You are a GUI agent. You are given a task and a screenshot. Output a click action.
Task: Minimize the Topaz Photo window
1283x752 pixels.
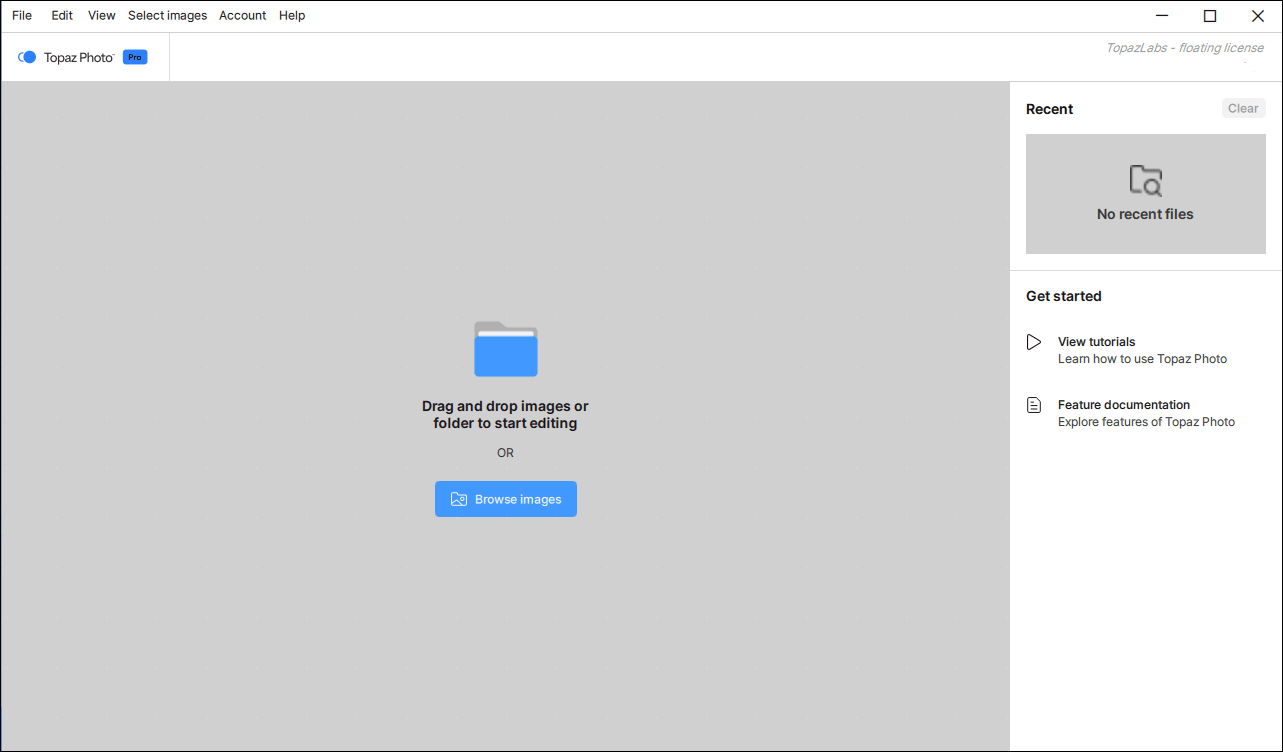(1162, 16)
